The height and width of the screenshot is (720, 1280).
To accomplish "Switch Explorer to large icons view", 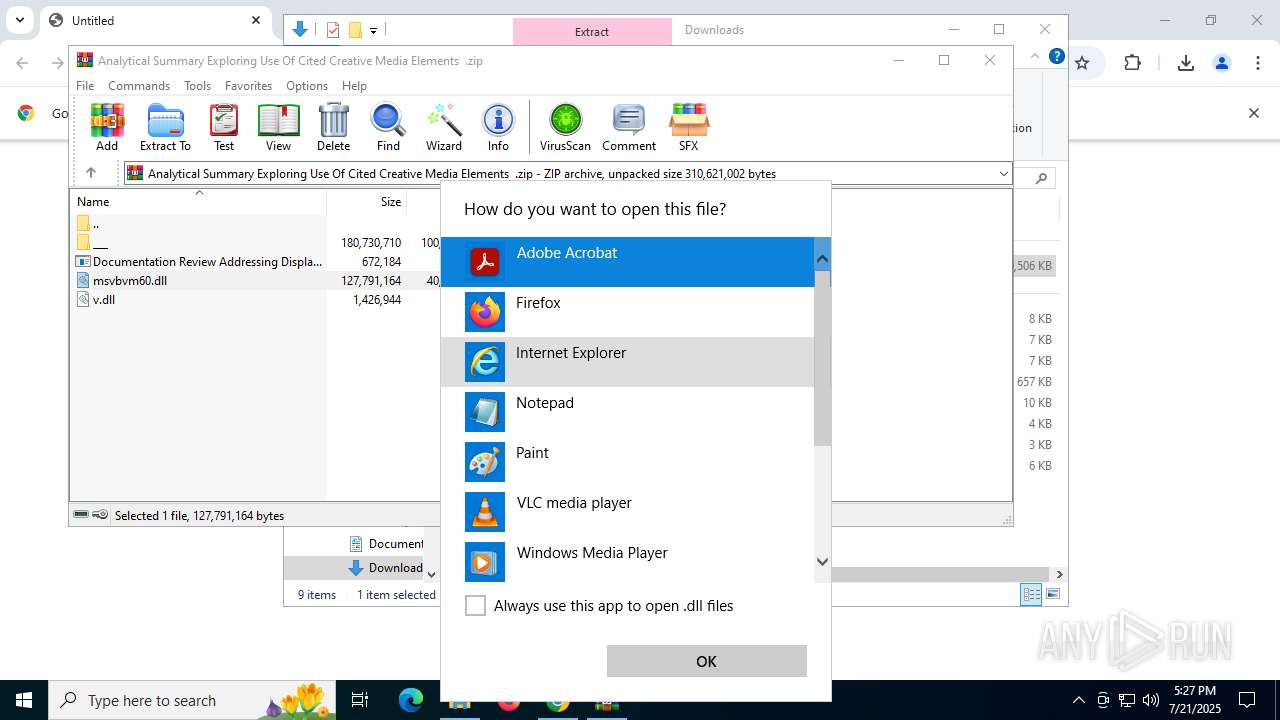I will [x=1052, y=595].
